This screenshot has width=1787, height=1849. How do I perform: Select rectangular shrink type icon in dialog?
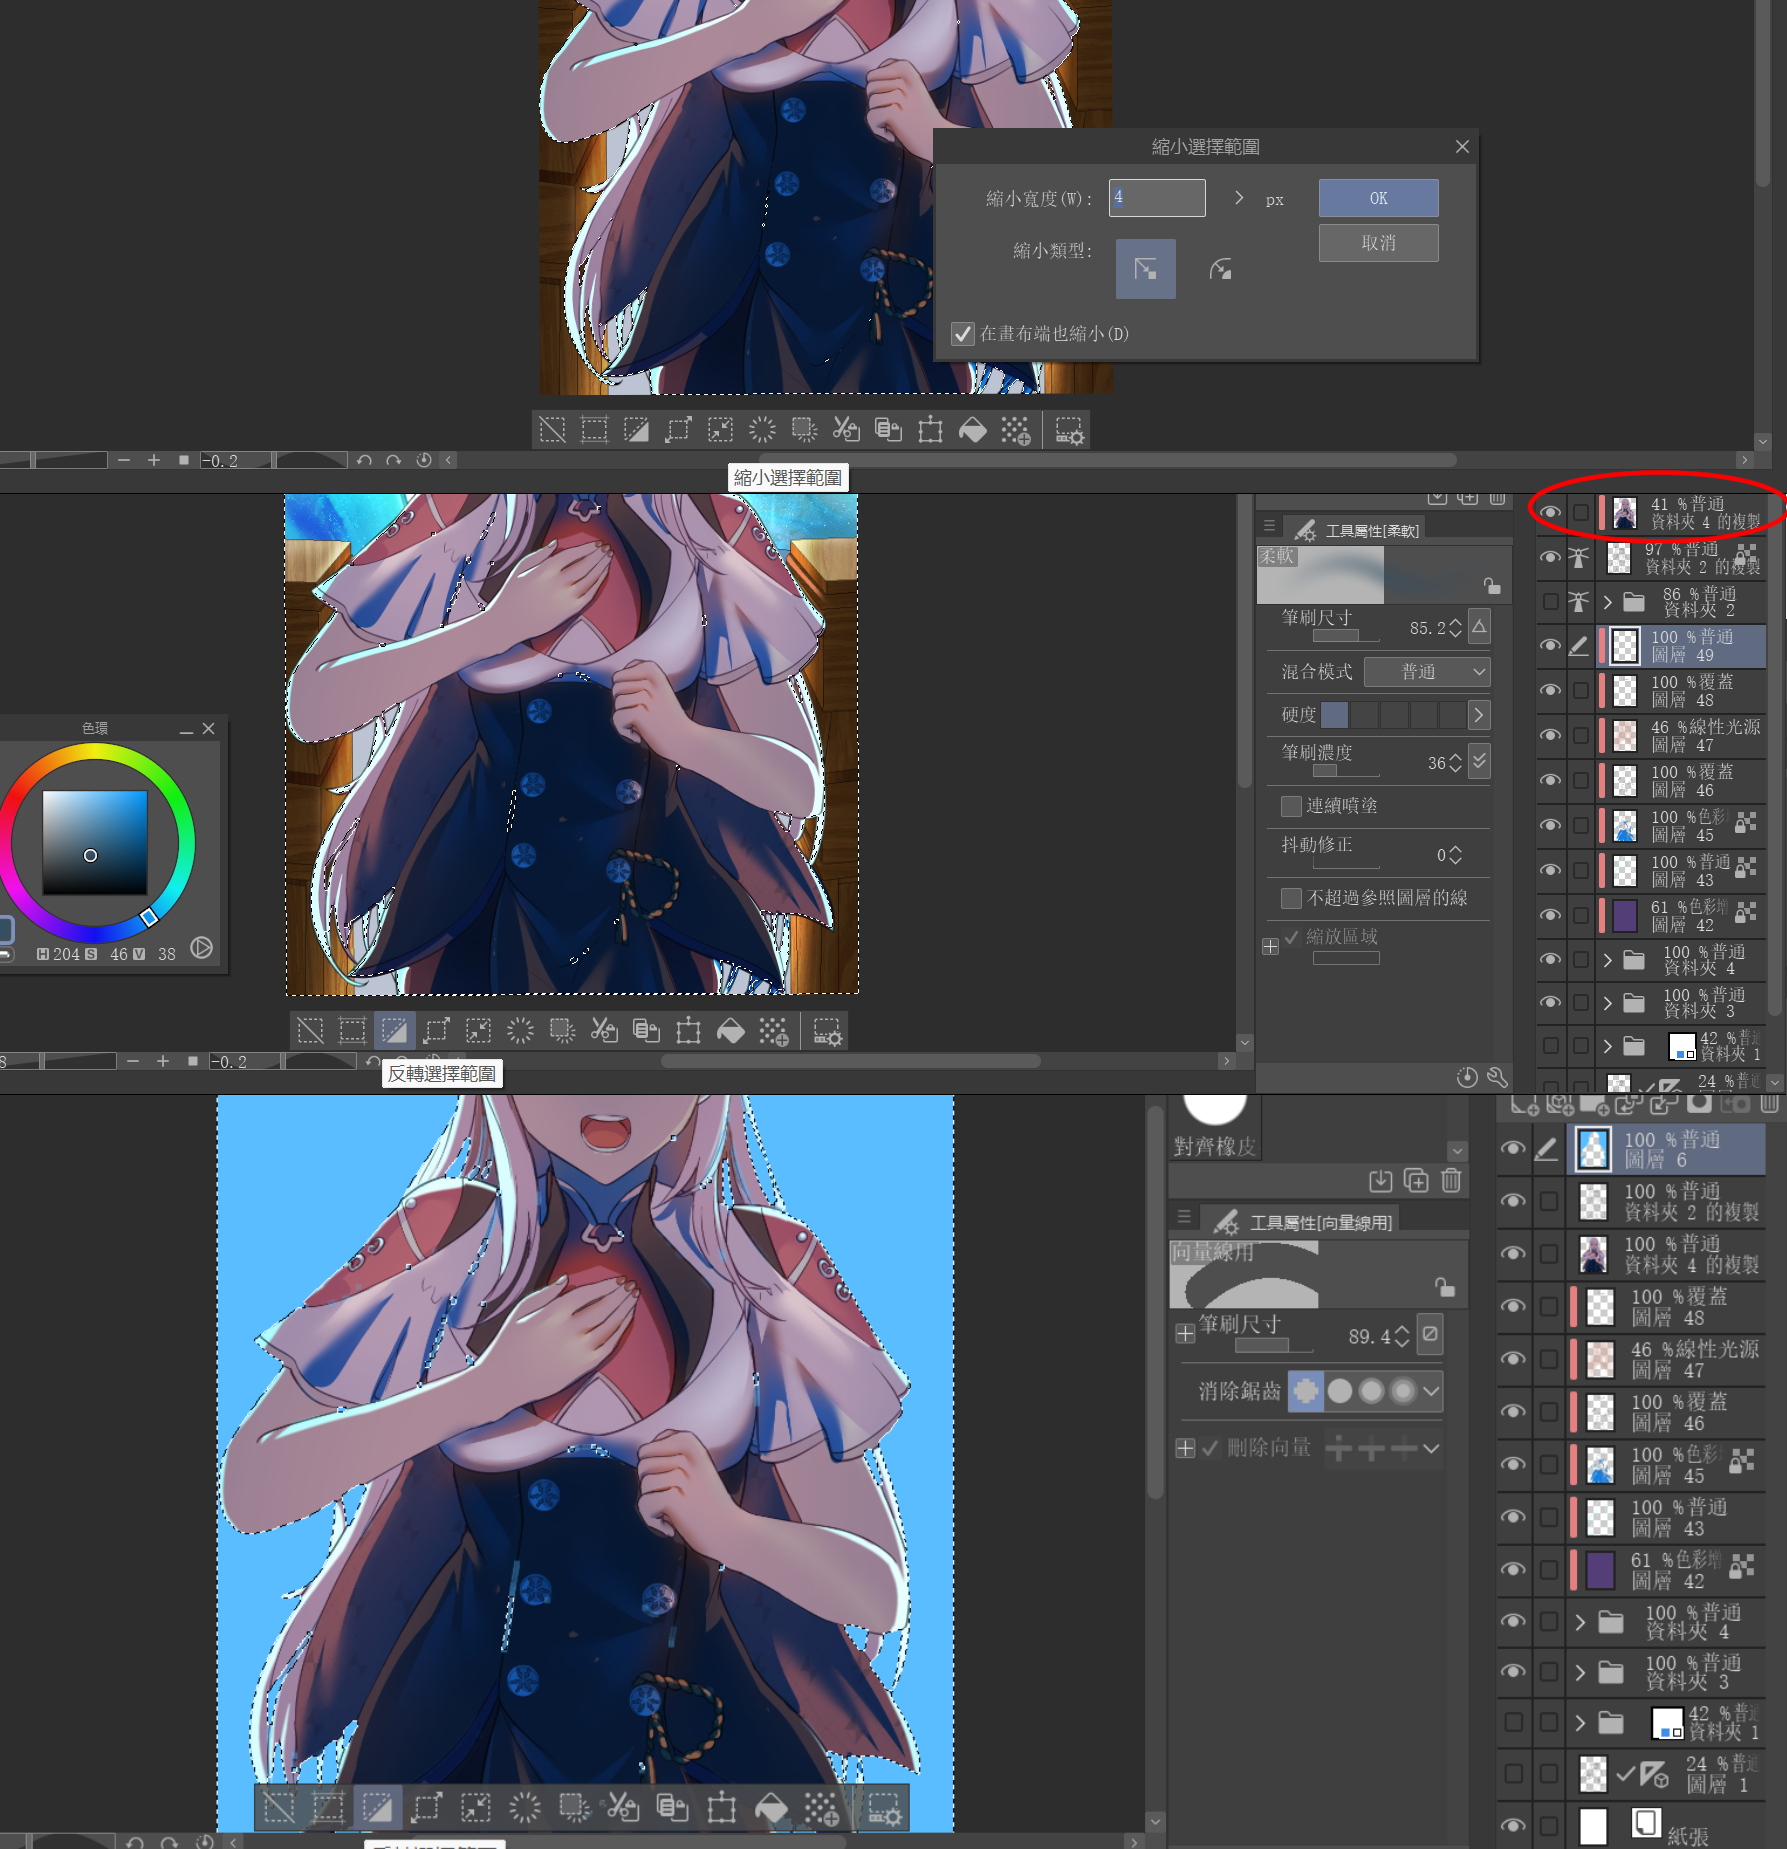click(x=1145, y=269)
